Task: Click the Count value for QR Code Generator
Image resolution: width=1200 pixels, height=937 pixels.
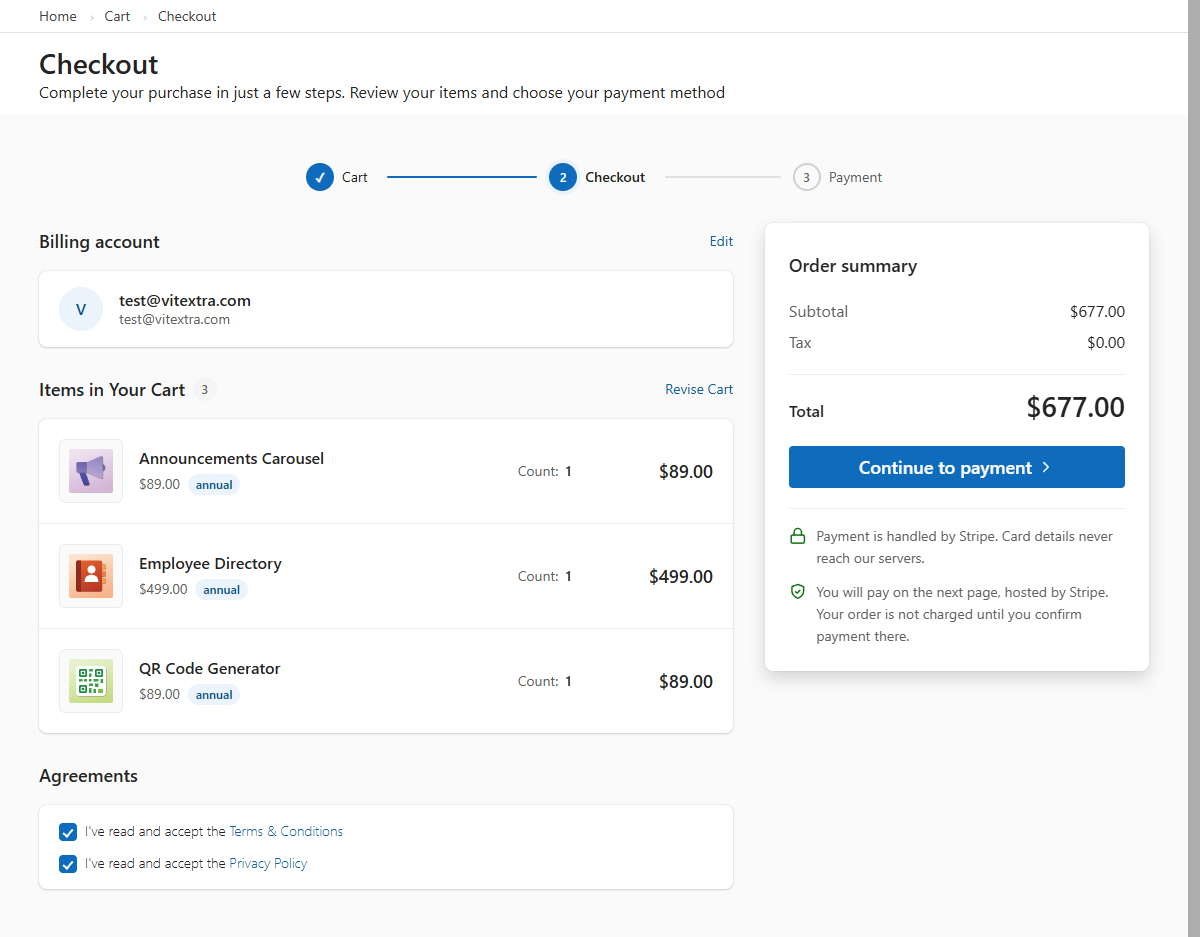Action: pyautogui.click(x=568, y=681)
